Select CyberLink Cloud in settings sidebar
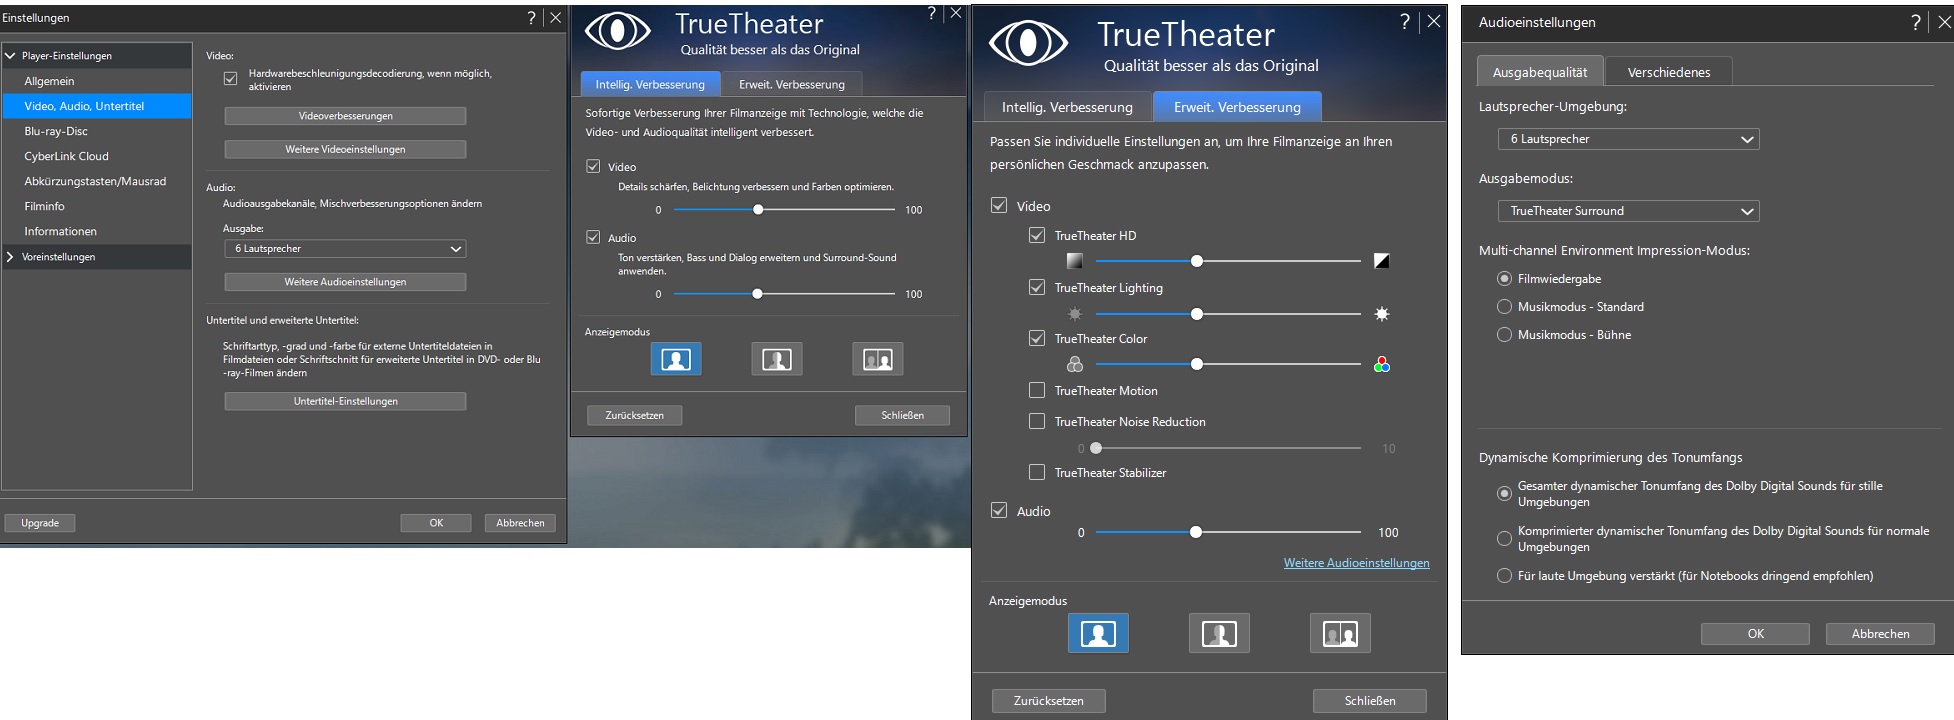Image resolution: width=1954 pixels, height=720 pixels. pos(97,156)
